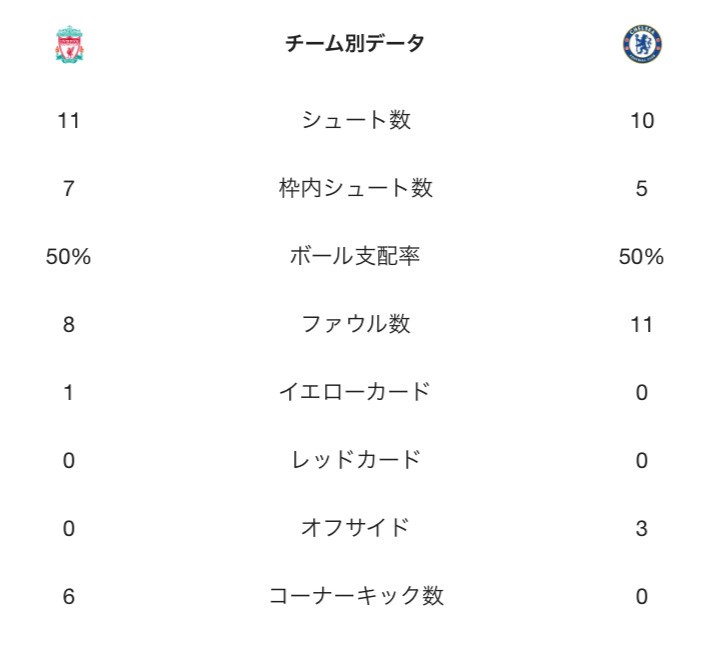Click the コーナーキック数 stat label
Viewport: 713px width, 650px height.
pyautogui.click(x=356, y=596)
